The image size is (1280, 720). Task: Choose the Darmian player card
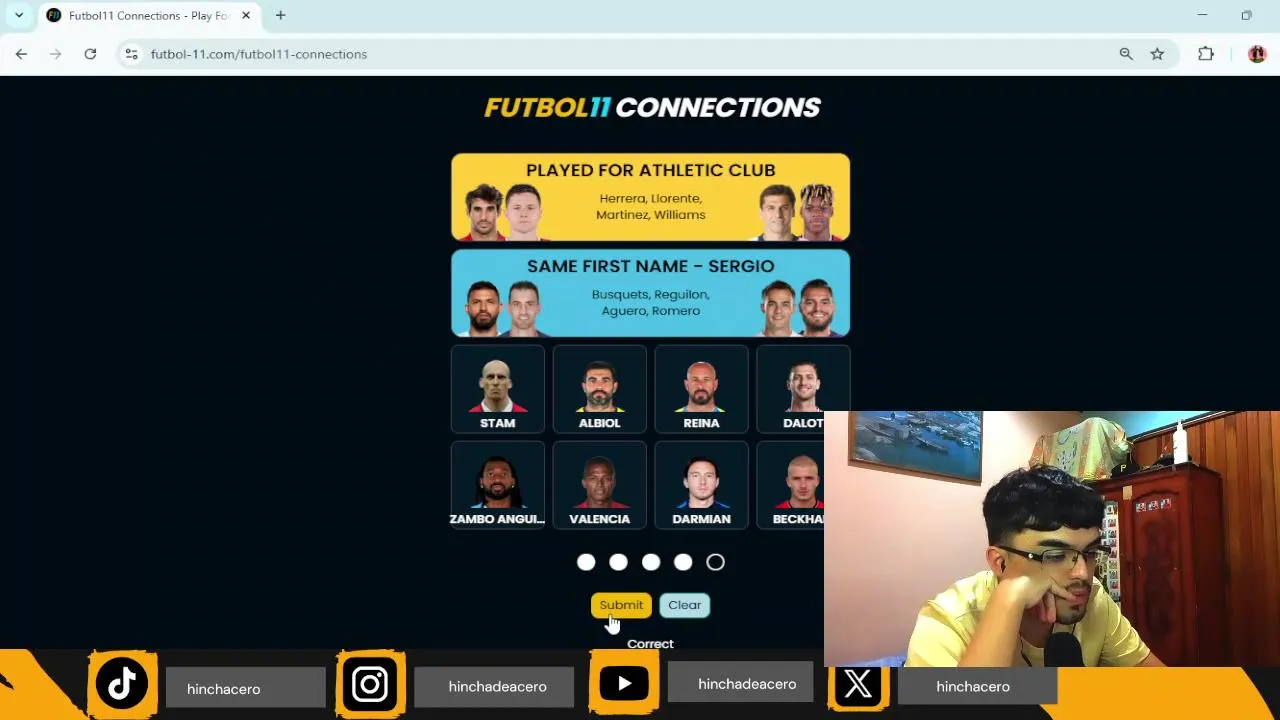tap(701, 485)
